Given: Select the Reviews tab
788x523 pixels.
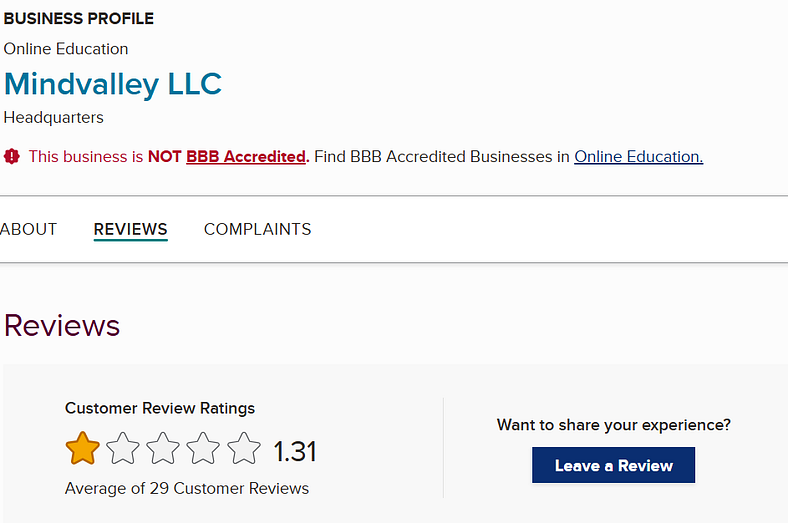Looking at the screenshot, I should [130, 229].
